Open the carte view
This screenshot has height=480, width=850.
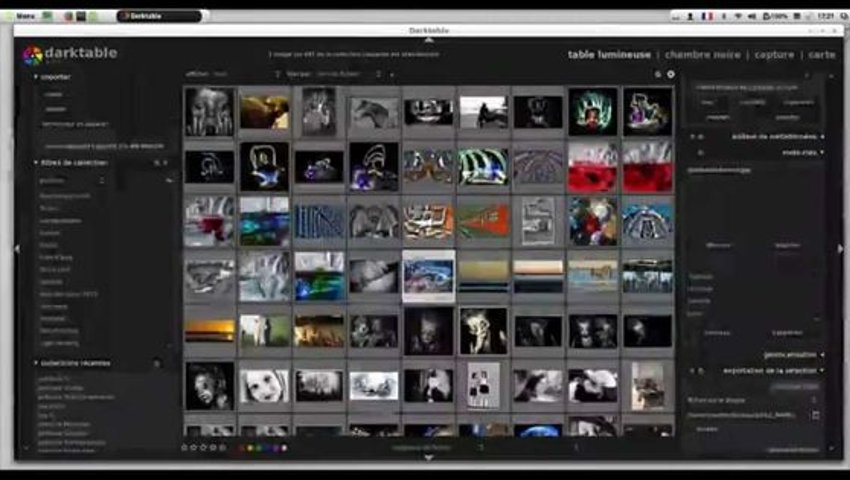822,55
